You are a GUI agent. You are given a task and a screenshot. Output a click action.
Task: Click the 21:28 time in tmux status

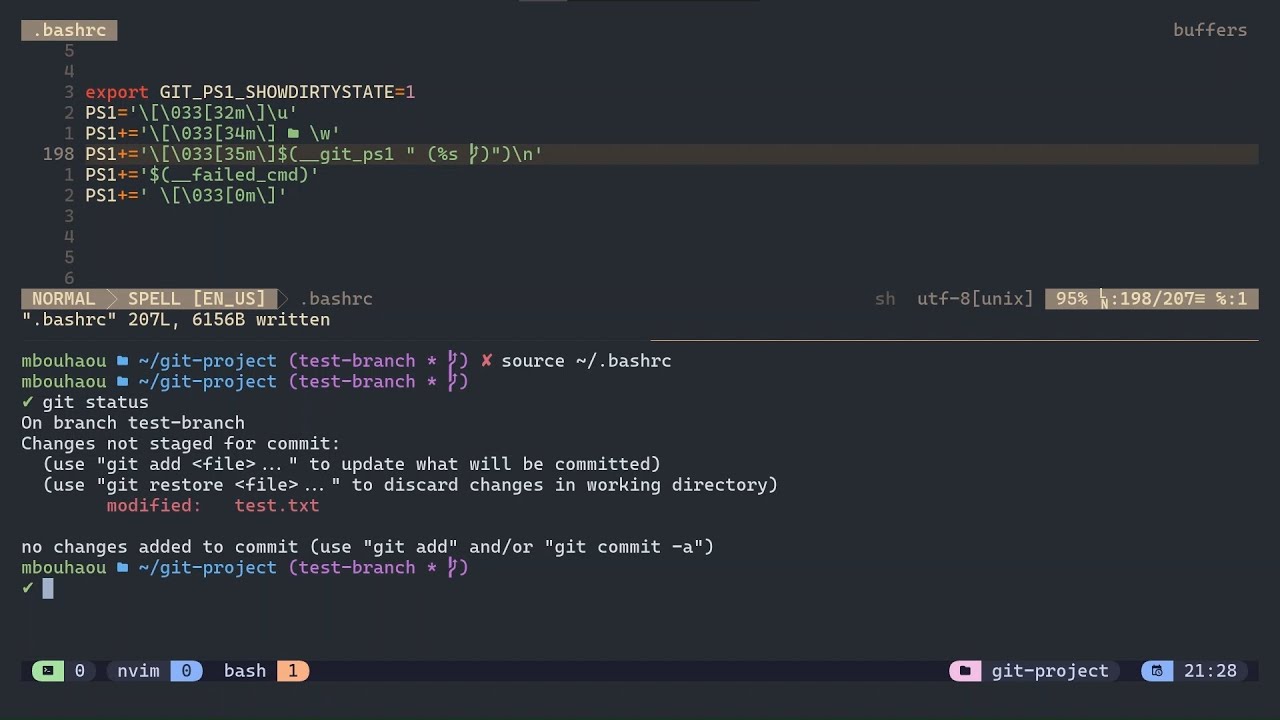[x=1210, y=671]
